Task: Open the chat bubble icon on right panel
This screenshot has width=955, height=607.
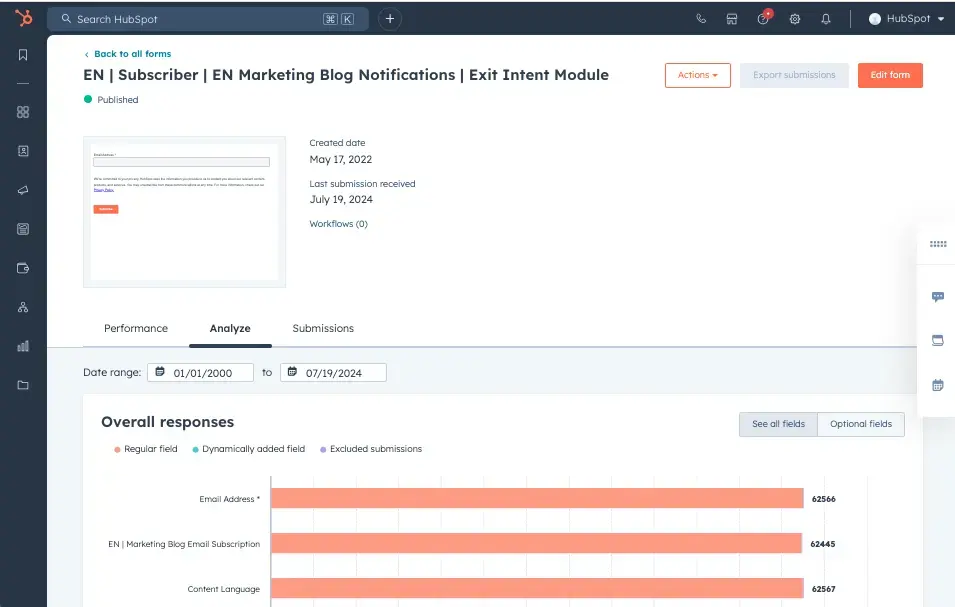Action: [x=938, y=296]
